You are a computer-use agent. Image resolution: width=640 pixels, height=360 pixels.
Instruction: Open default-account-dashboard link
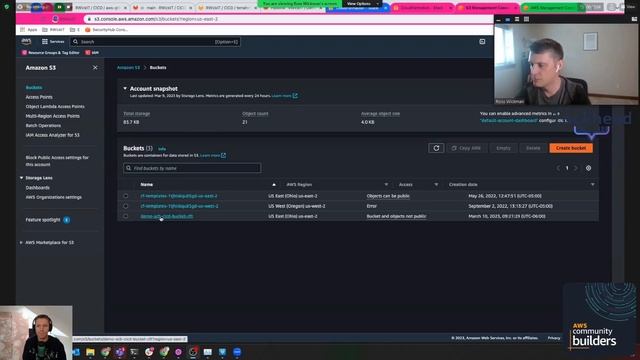point(509,121)
